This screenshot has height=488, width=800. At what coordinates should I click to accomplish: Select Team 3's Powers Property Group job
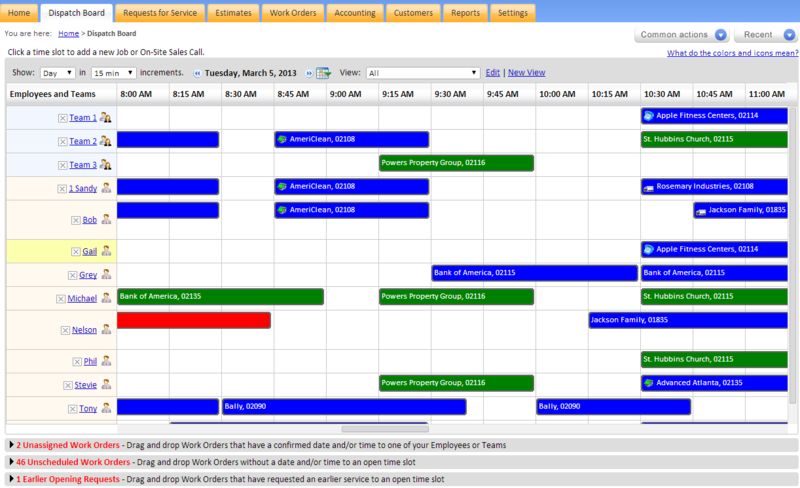point(457,163)
